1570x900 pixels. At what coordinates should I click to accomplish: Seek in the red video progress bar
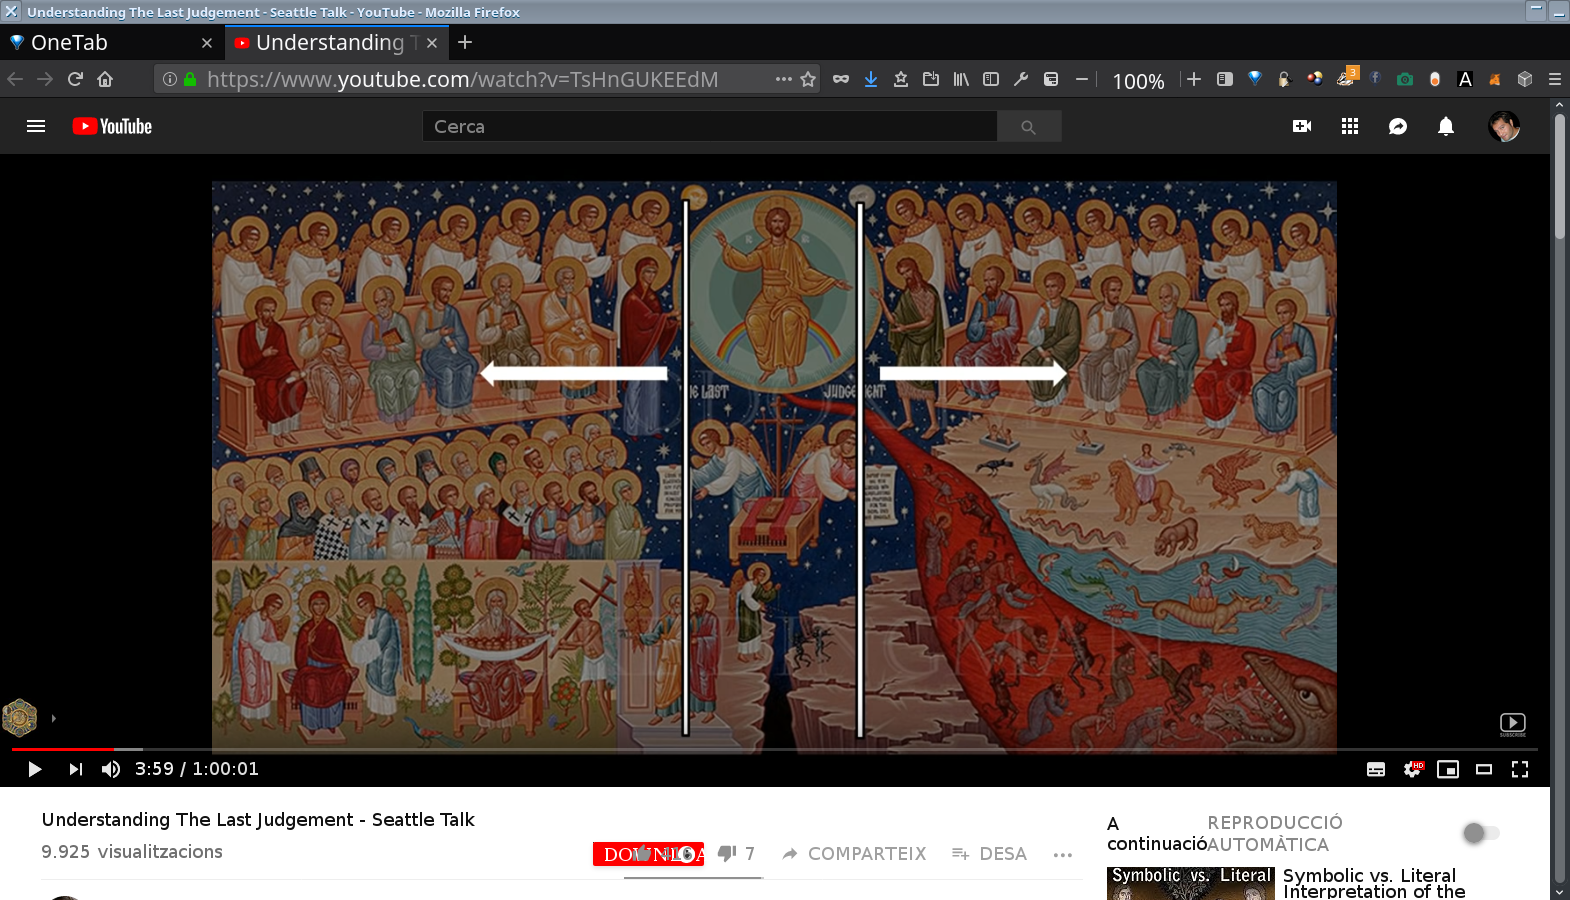point(62,749)
